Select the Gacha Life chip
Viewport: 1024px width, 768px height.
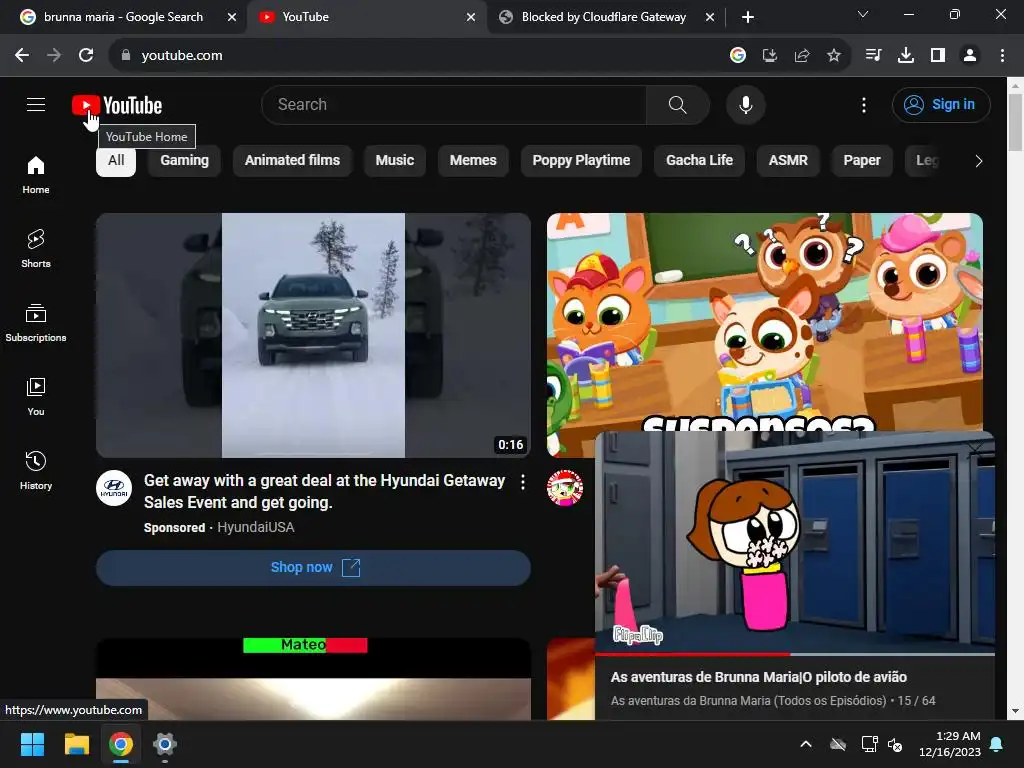(699, 161)
